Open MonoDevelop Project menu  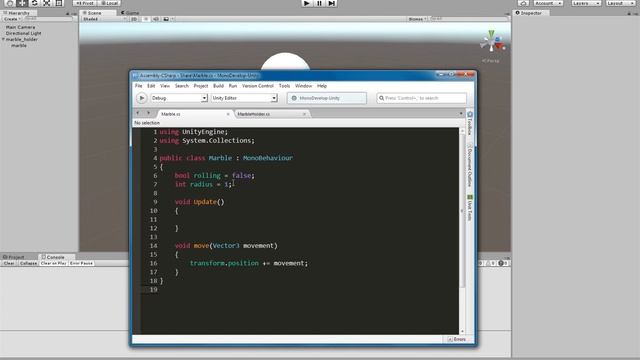(x=200, y=86)
